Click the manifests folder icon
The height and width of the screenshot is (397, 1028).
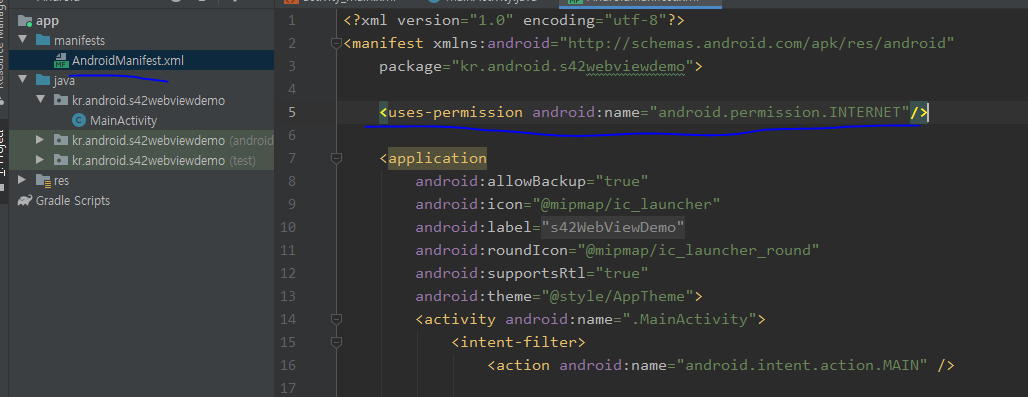point(43,41)
